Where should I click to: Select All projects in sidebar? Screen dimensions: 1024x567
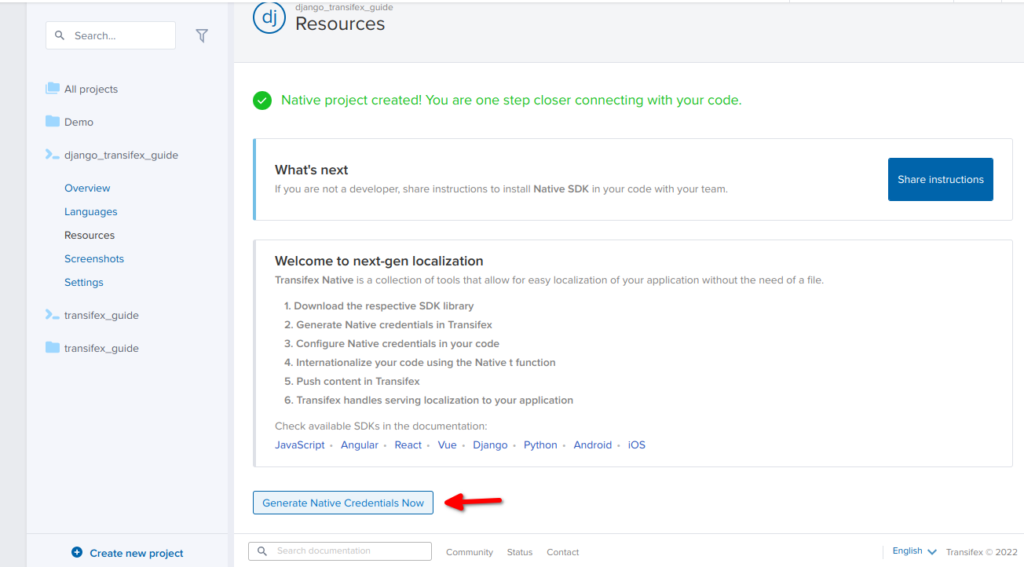point(91,89)
